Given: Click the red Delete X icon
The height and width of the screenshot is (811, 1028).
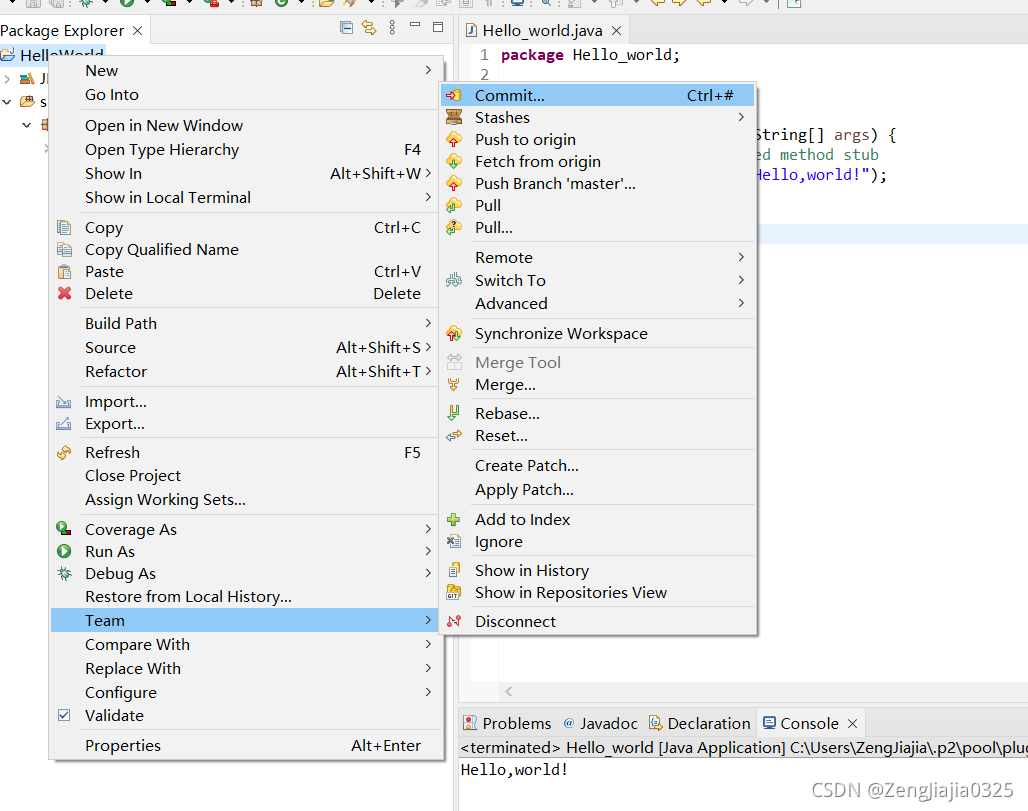Looking at the screenshot, I should (64, 294).
